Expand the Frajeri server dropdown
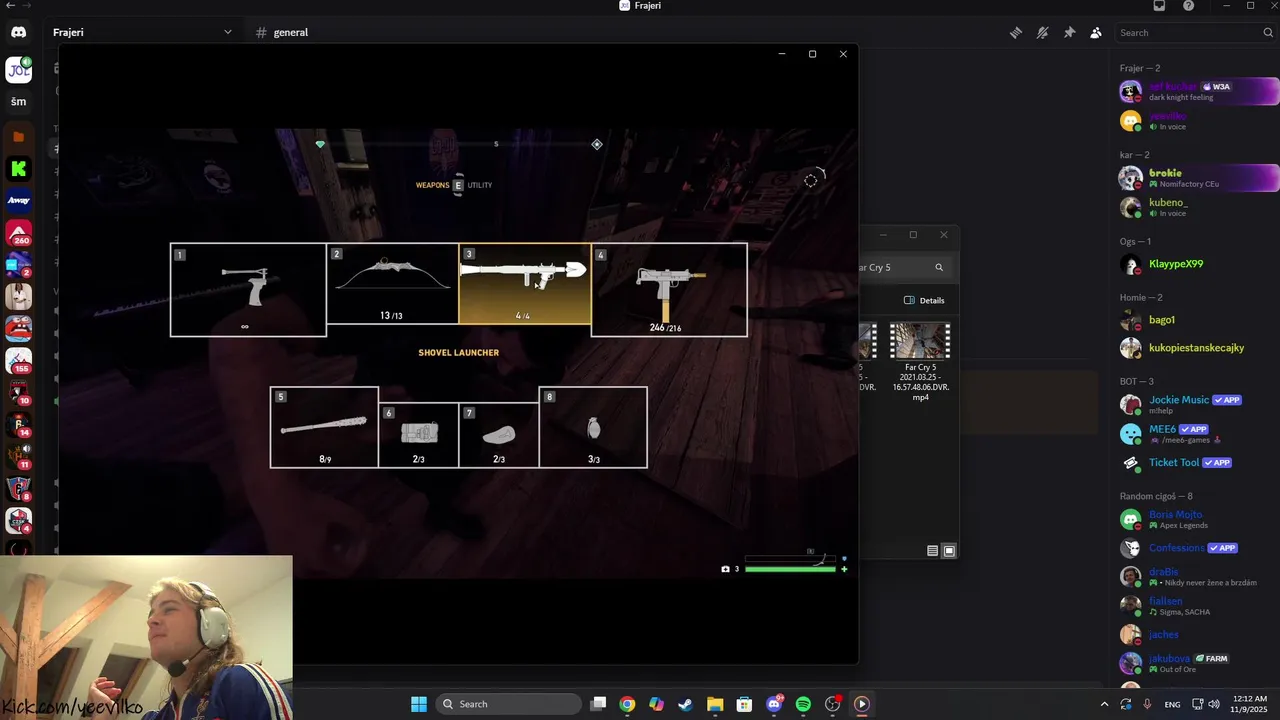 pyautogui.click(x=227, y=32)
